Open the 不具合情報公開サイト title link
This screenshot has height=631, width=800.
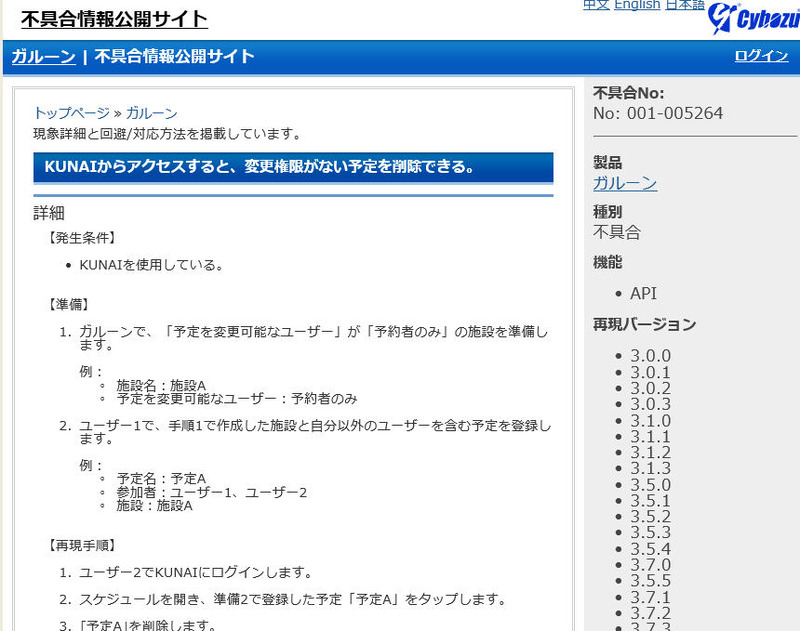(114, 19)
